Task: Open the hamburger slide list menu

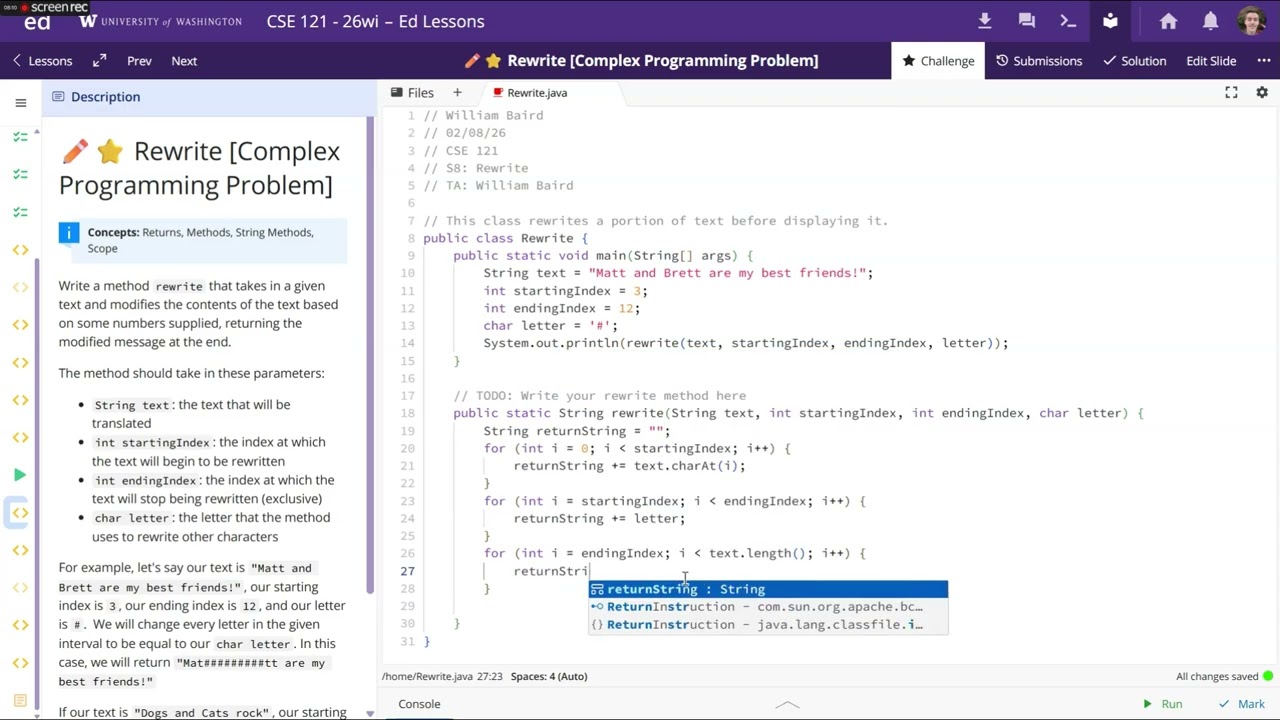Action: [20, 102]
